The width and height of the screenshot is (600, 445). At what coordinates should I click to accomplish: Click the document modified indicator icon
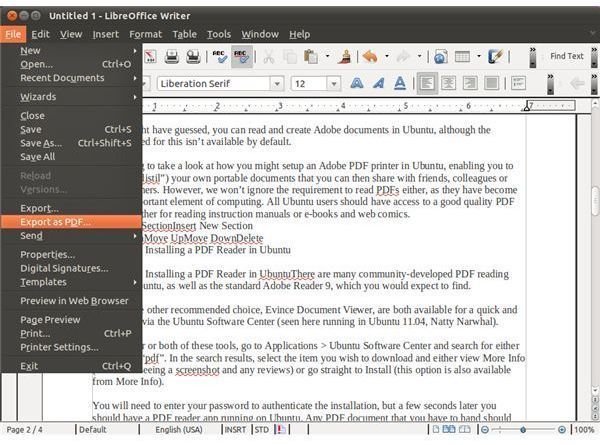pos(280,430)
